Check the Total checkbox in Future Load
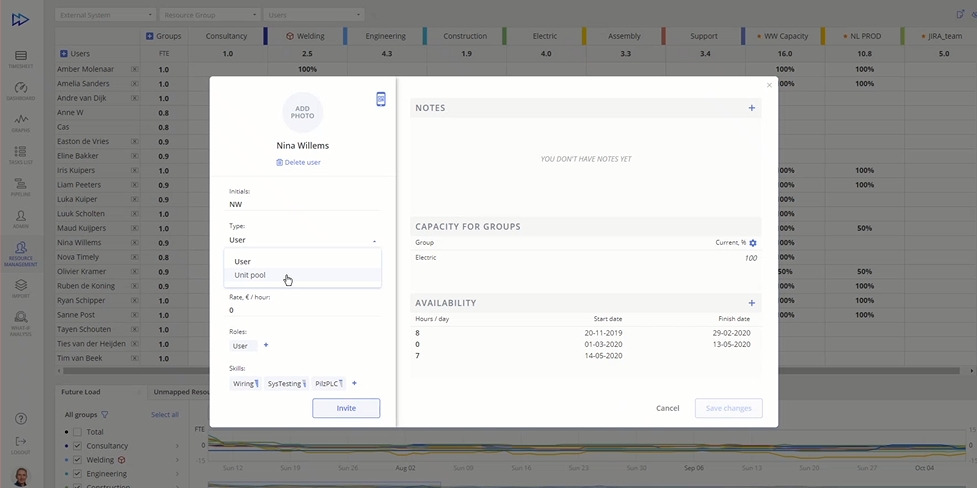 point(78,432)
